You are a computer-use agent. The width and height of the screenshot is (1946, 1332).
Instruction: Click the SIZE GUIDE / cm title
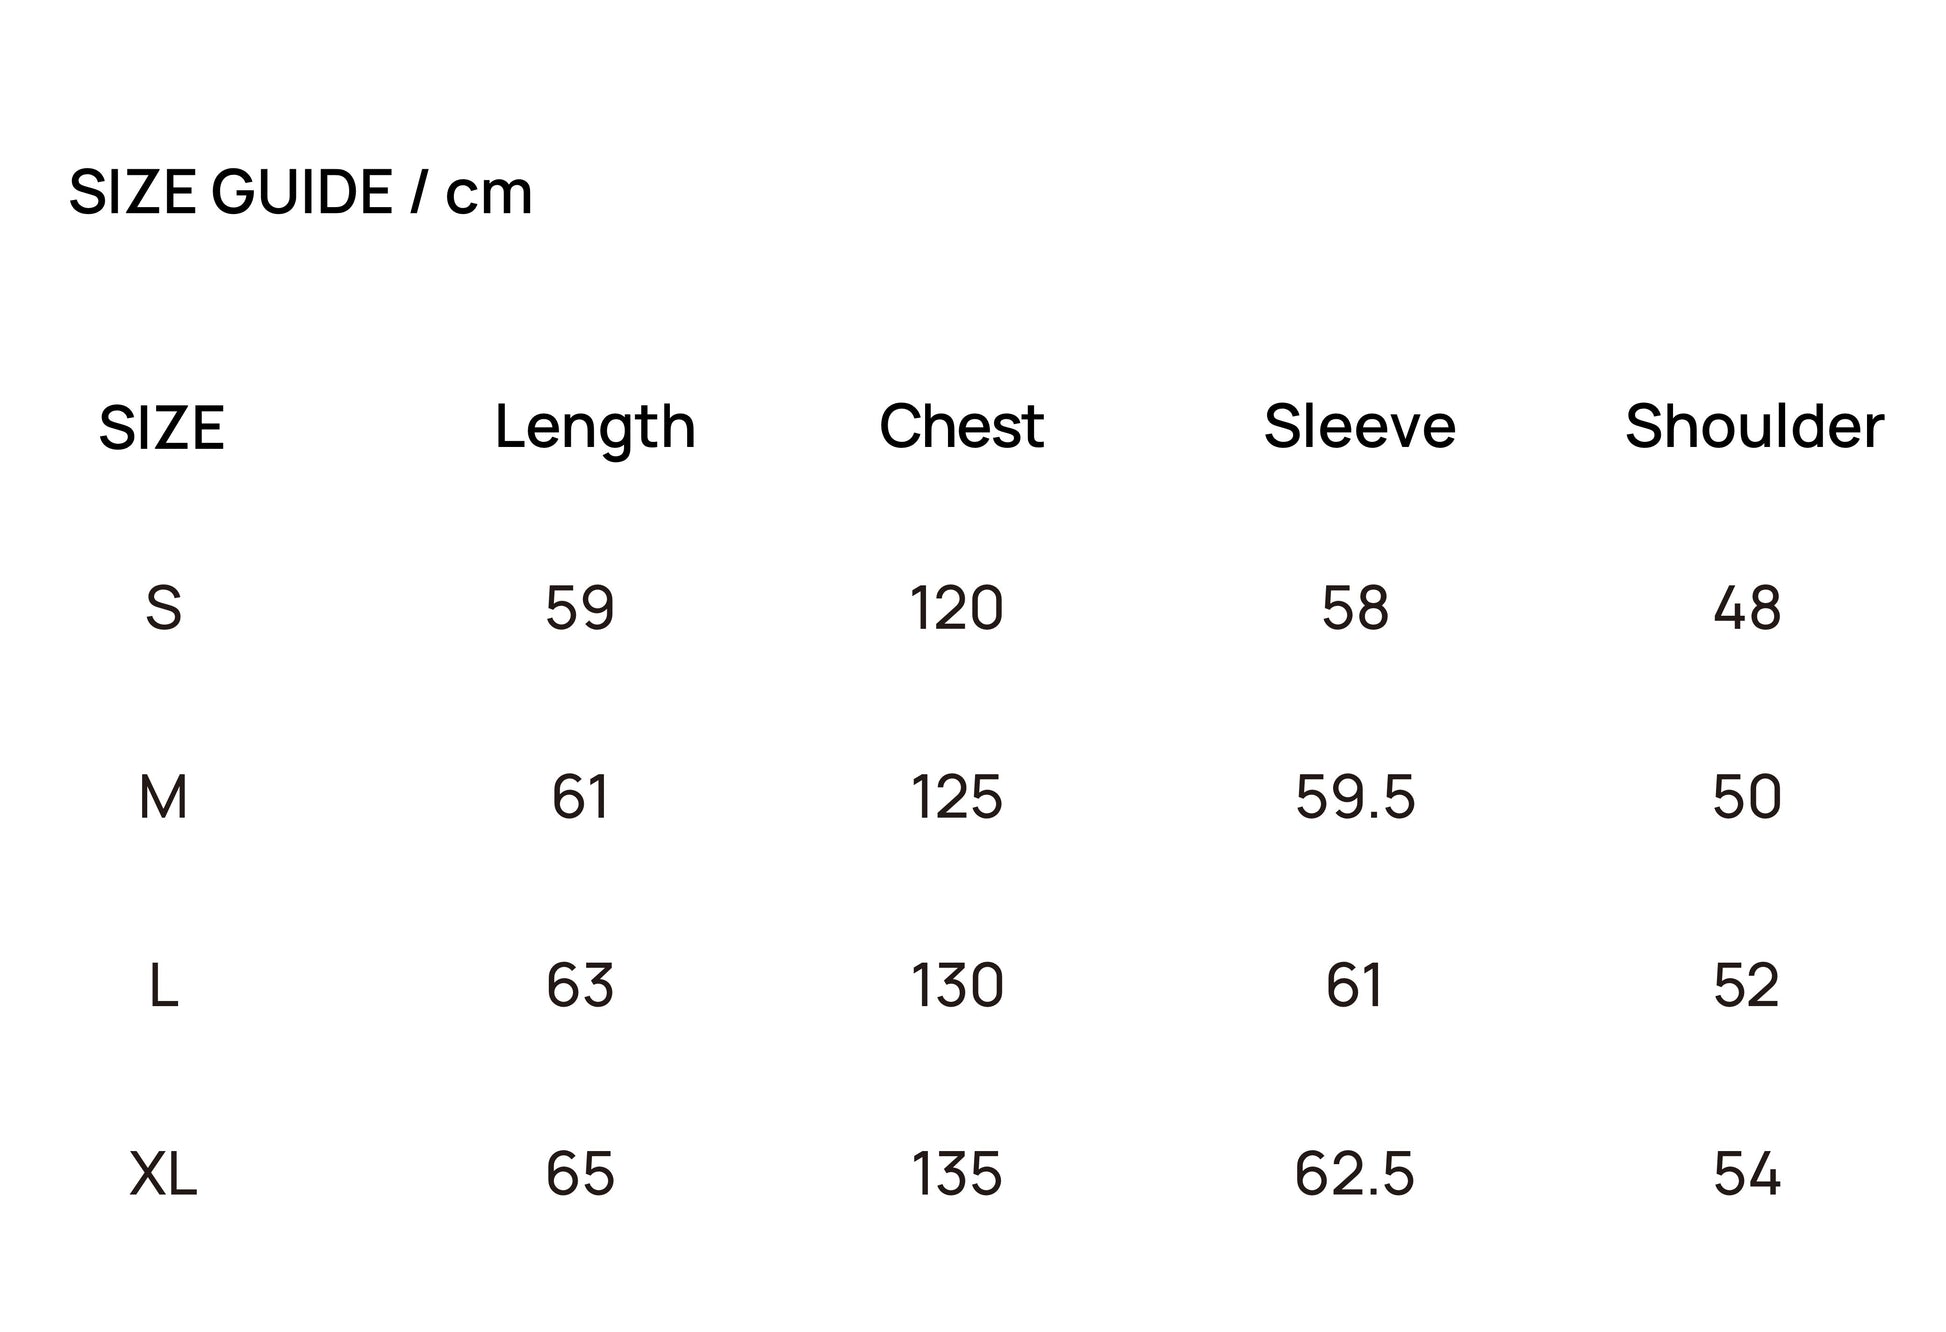(300, 191)
